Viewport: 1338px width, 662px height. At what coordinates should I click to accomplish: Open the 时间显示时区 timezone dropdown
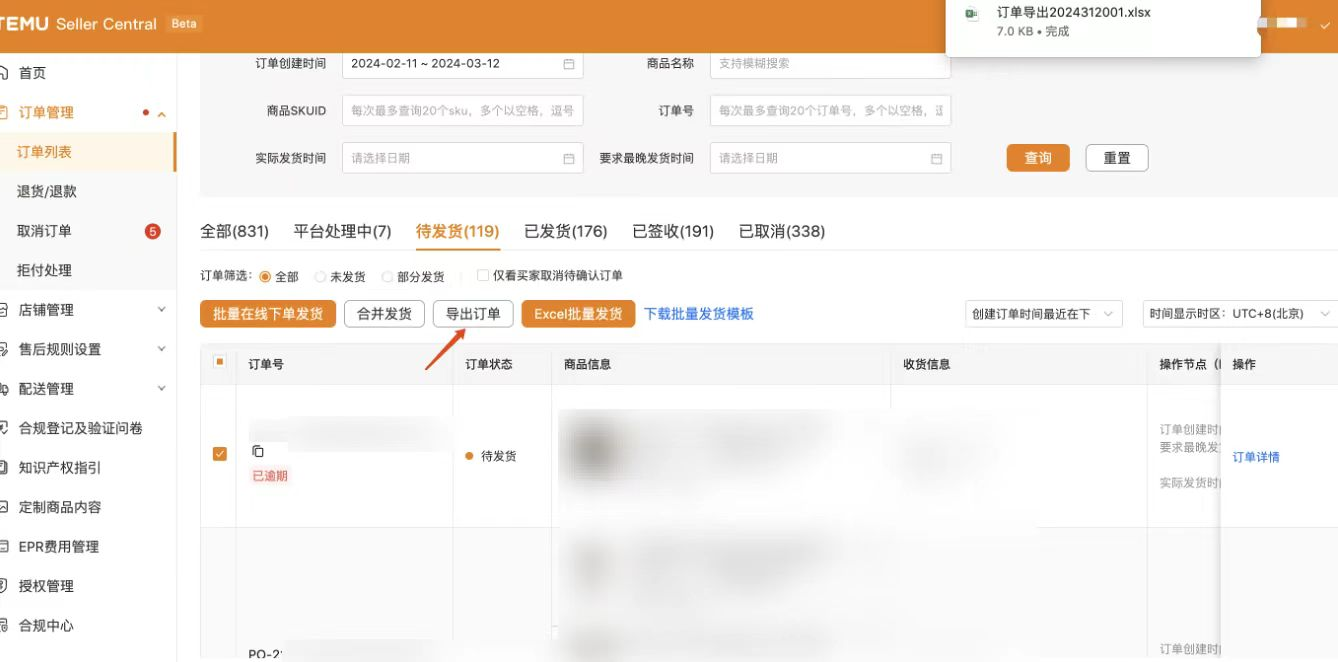(x=1239, y=314)
